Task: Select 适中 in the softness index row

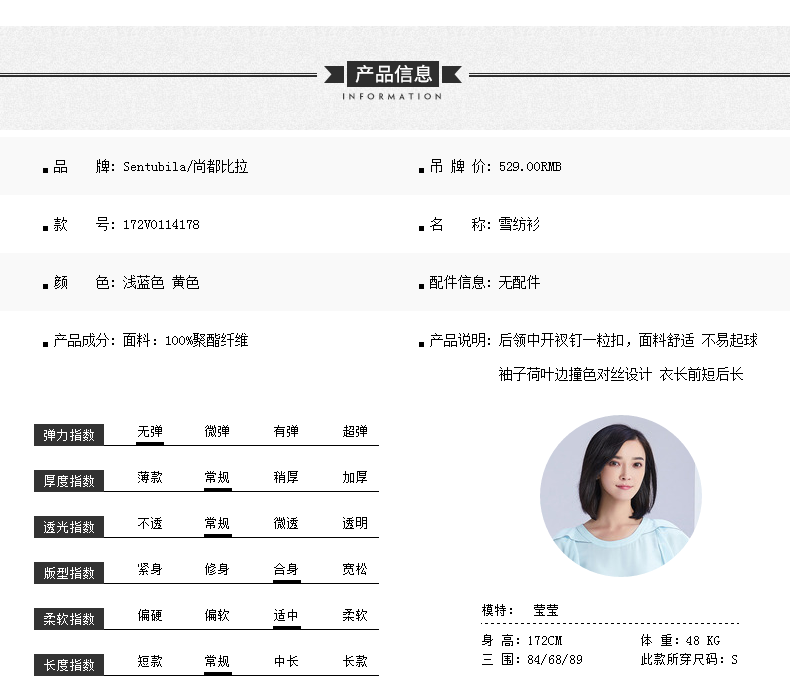Action: (x=286, y=616)
